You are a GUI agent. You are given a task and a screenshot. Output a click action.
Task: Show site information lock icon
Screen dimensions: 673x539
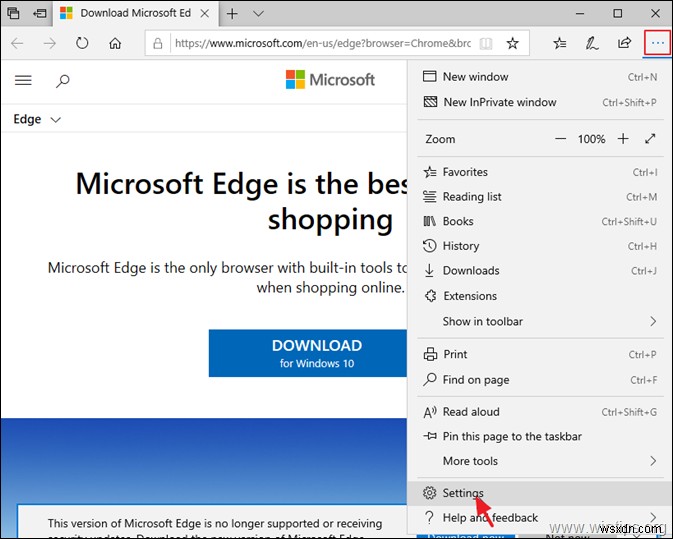click(x=158, y=43)
